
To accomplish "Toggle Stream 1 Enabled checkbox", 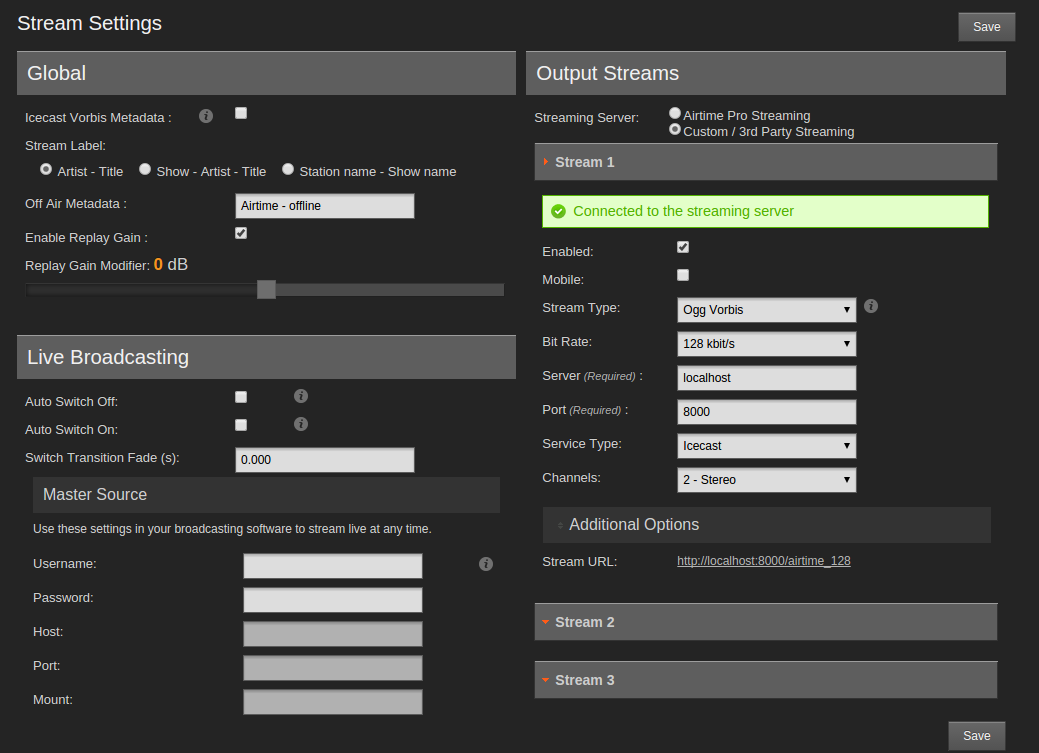I will click(683, 247).
